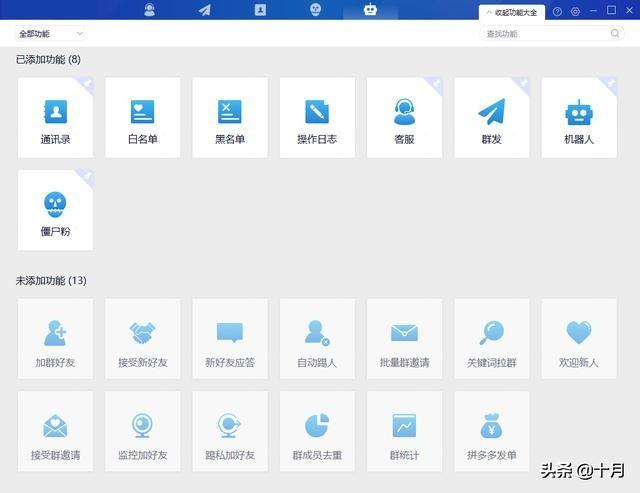Open the 白名单 whitelist function
The width and height of the screenshot is (640, 493).
click(x=142, y=118)
